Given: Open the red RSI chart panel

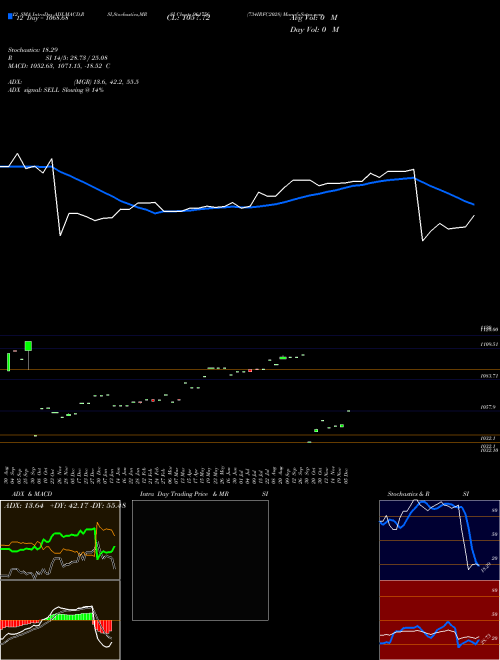Looking at the screenshot, I should click(x=439, y=620).
